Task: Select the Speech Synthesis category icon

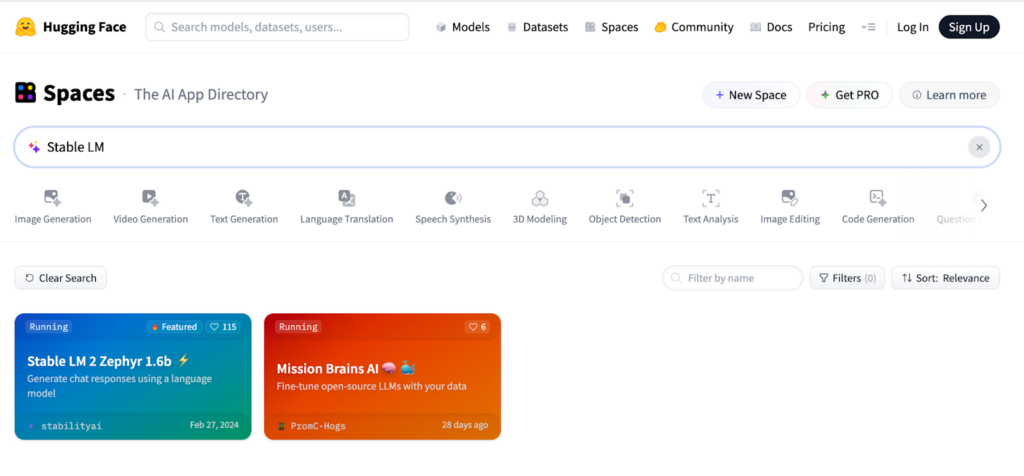Action: 453,198
